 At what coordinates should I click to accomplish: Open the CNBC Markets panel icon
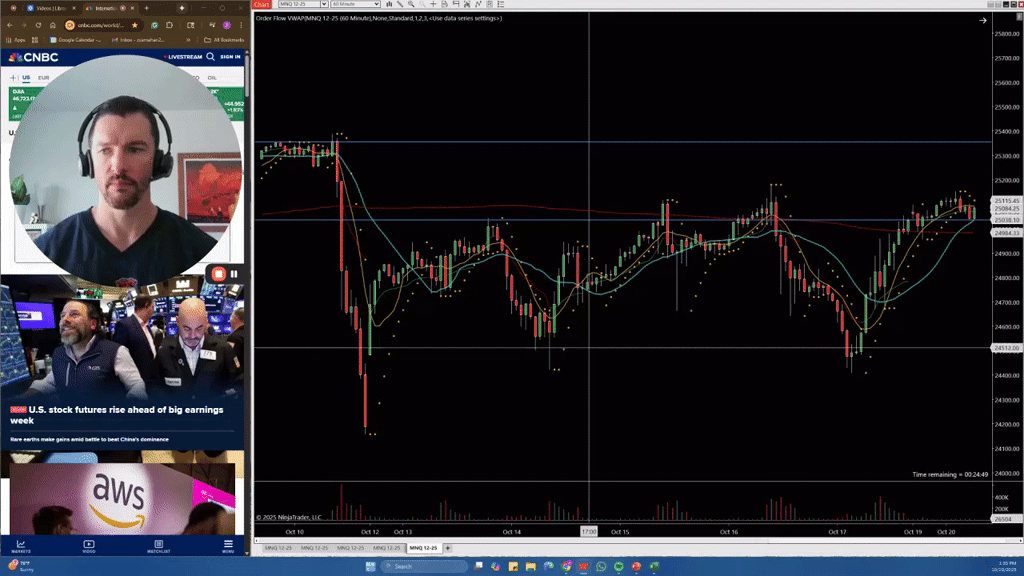22,545
